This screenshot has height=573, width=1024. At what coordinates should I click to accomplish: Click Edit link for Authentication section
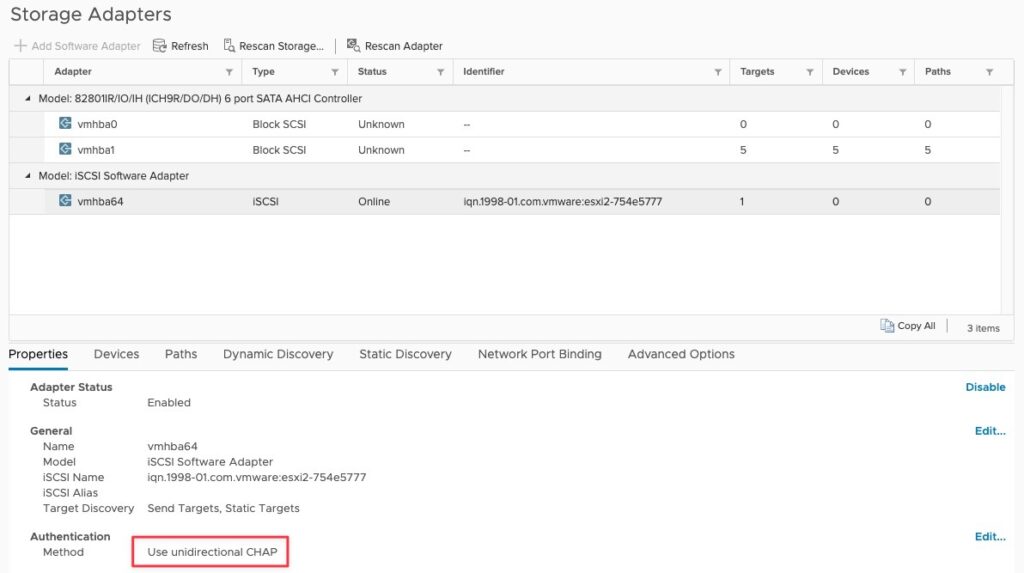coord(990,536)
